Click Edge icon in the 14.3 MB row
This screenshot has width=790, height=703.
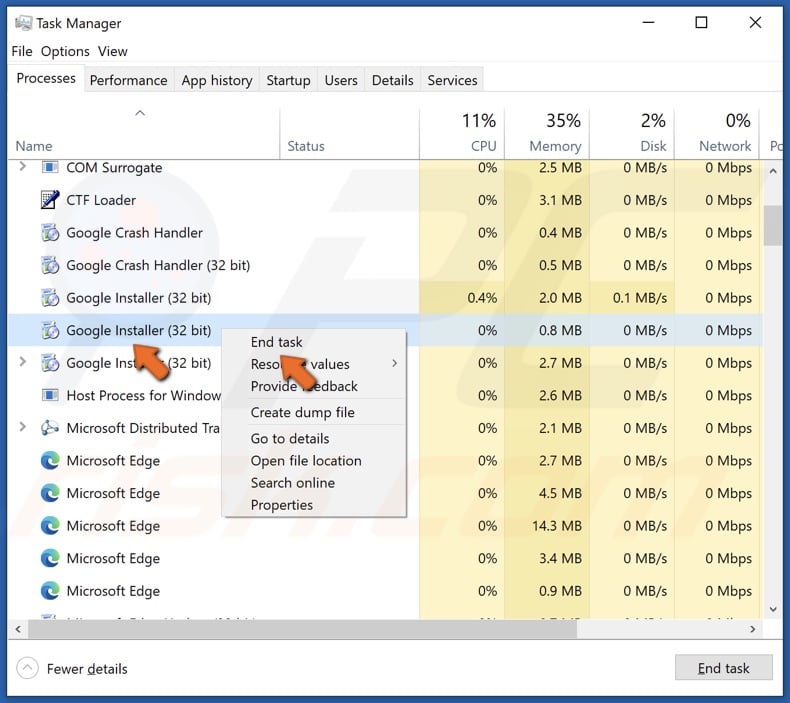[x=49, y=526]
